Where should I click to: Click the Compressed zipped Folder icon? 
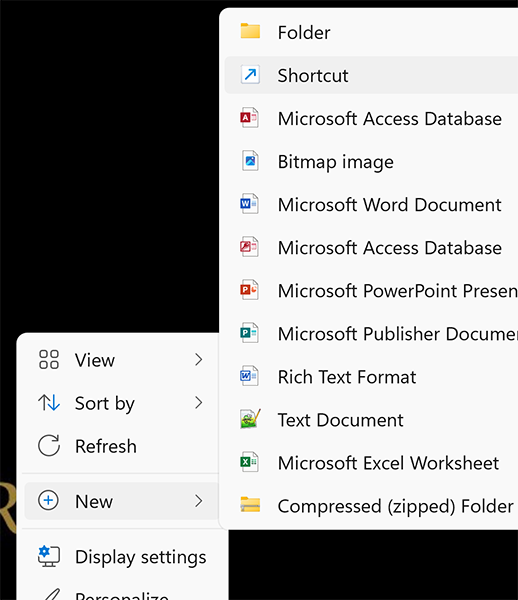point(250,505)
